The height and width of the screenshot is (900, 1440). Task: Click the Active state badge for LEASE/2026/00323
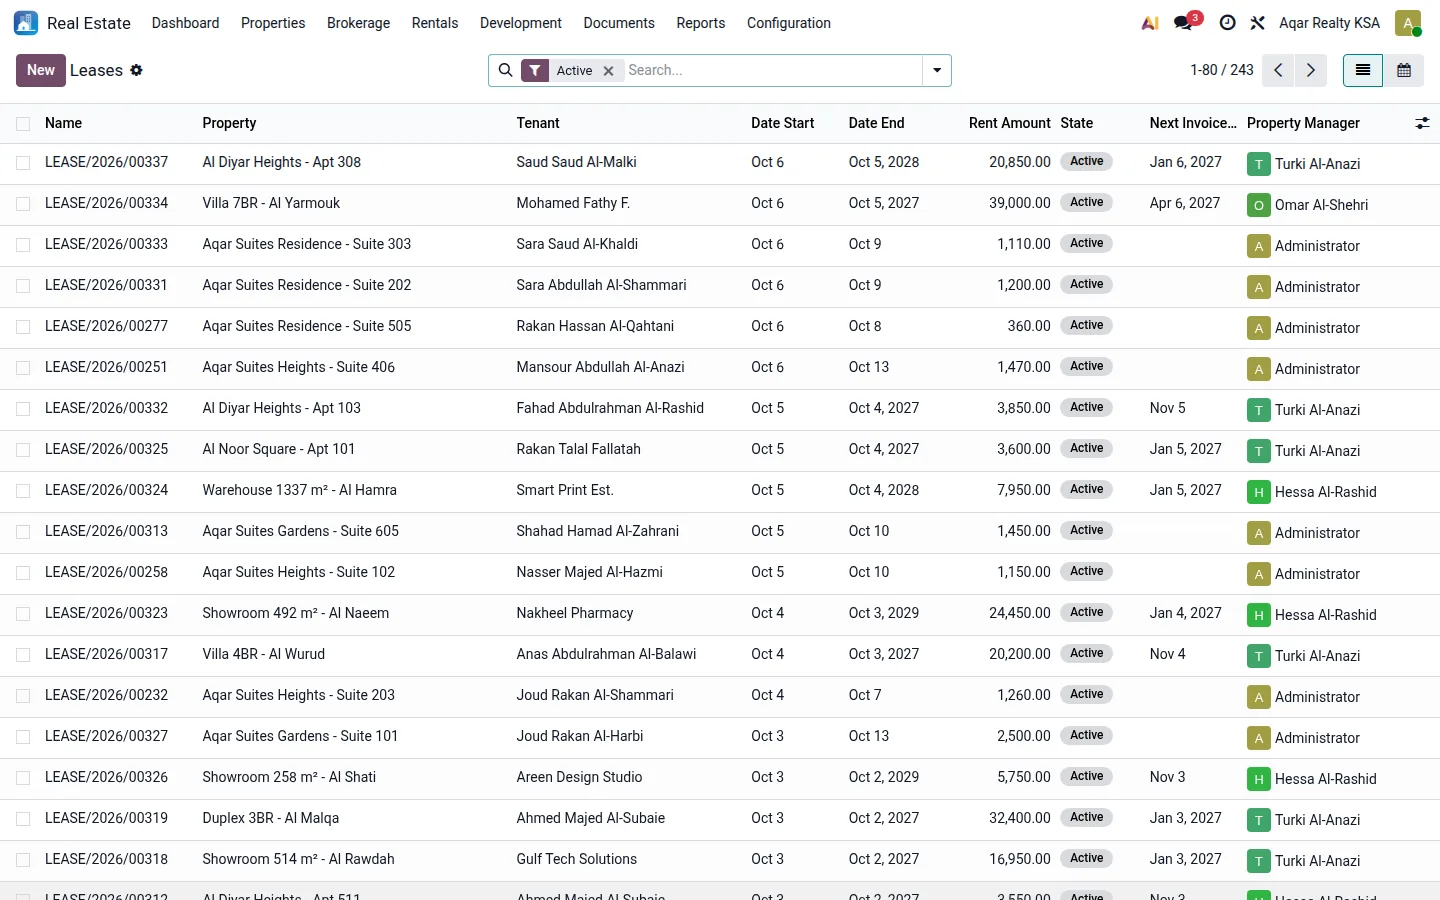[x=1087, y=613]
